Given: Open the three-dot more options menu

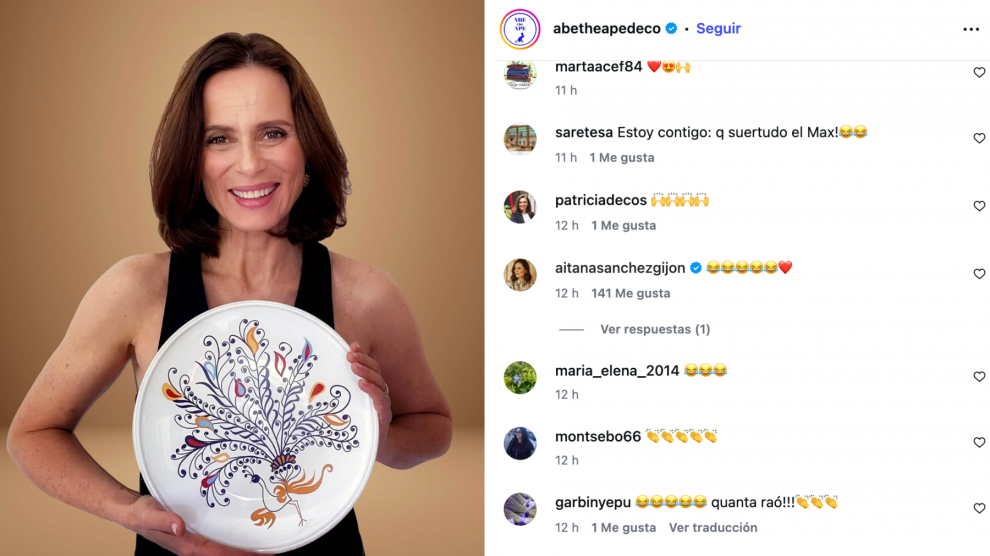Looking at the screenshot, I should coord(970,29).
